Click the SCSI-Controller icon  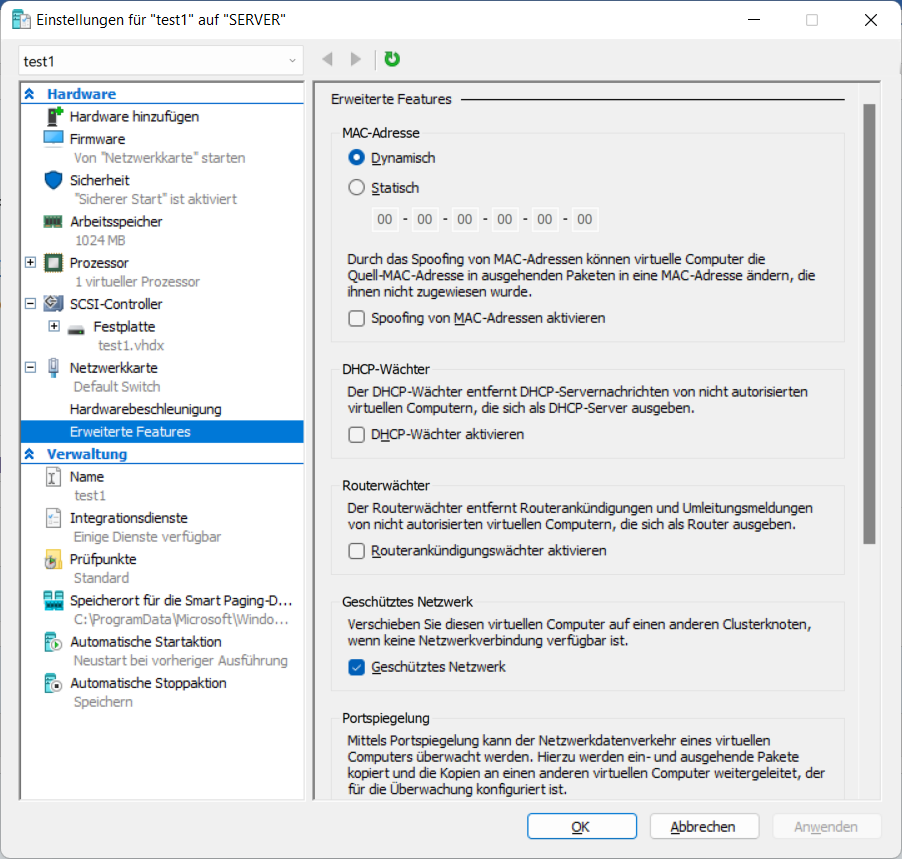(53, 303)
